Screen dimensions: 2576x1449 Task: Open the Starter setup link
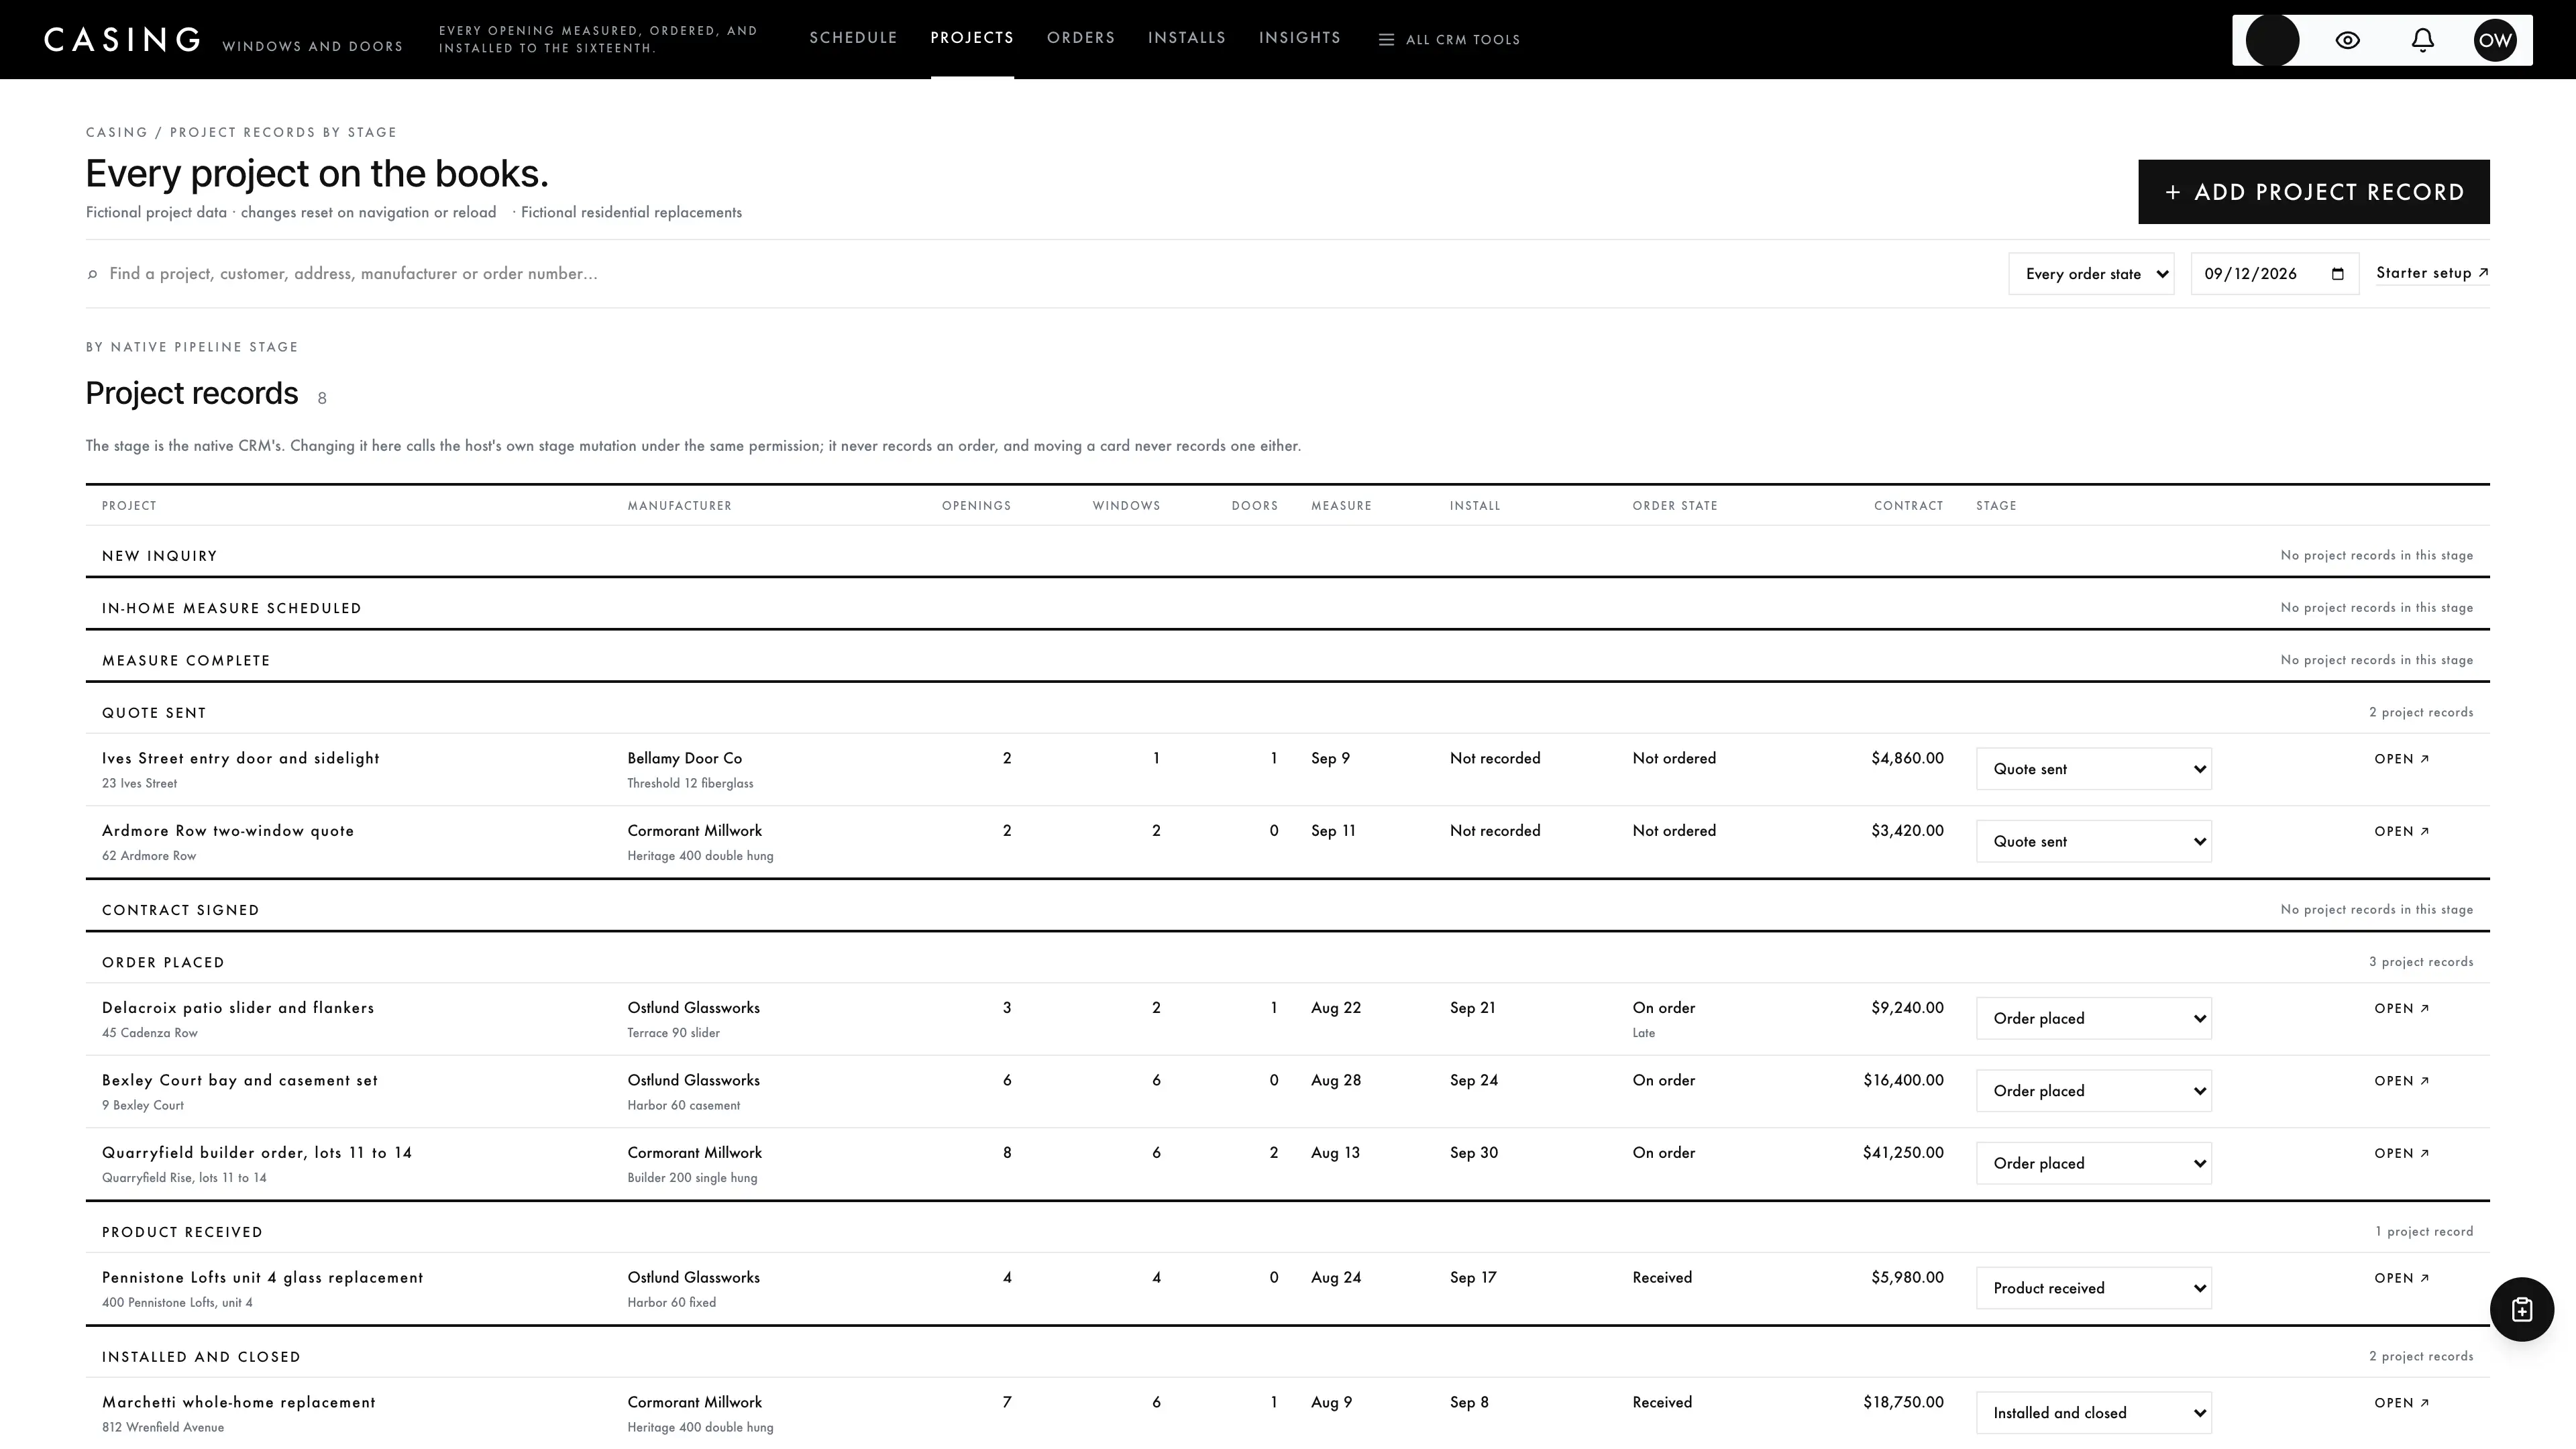pos(2432,273)
